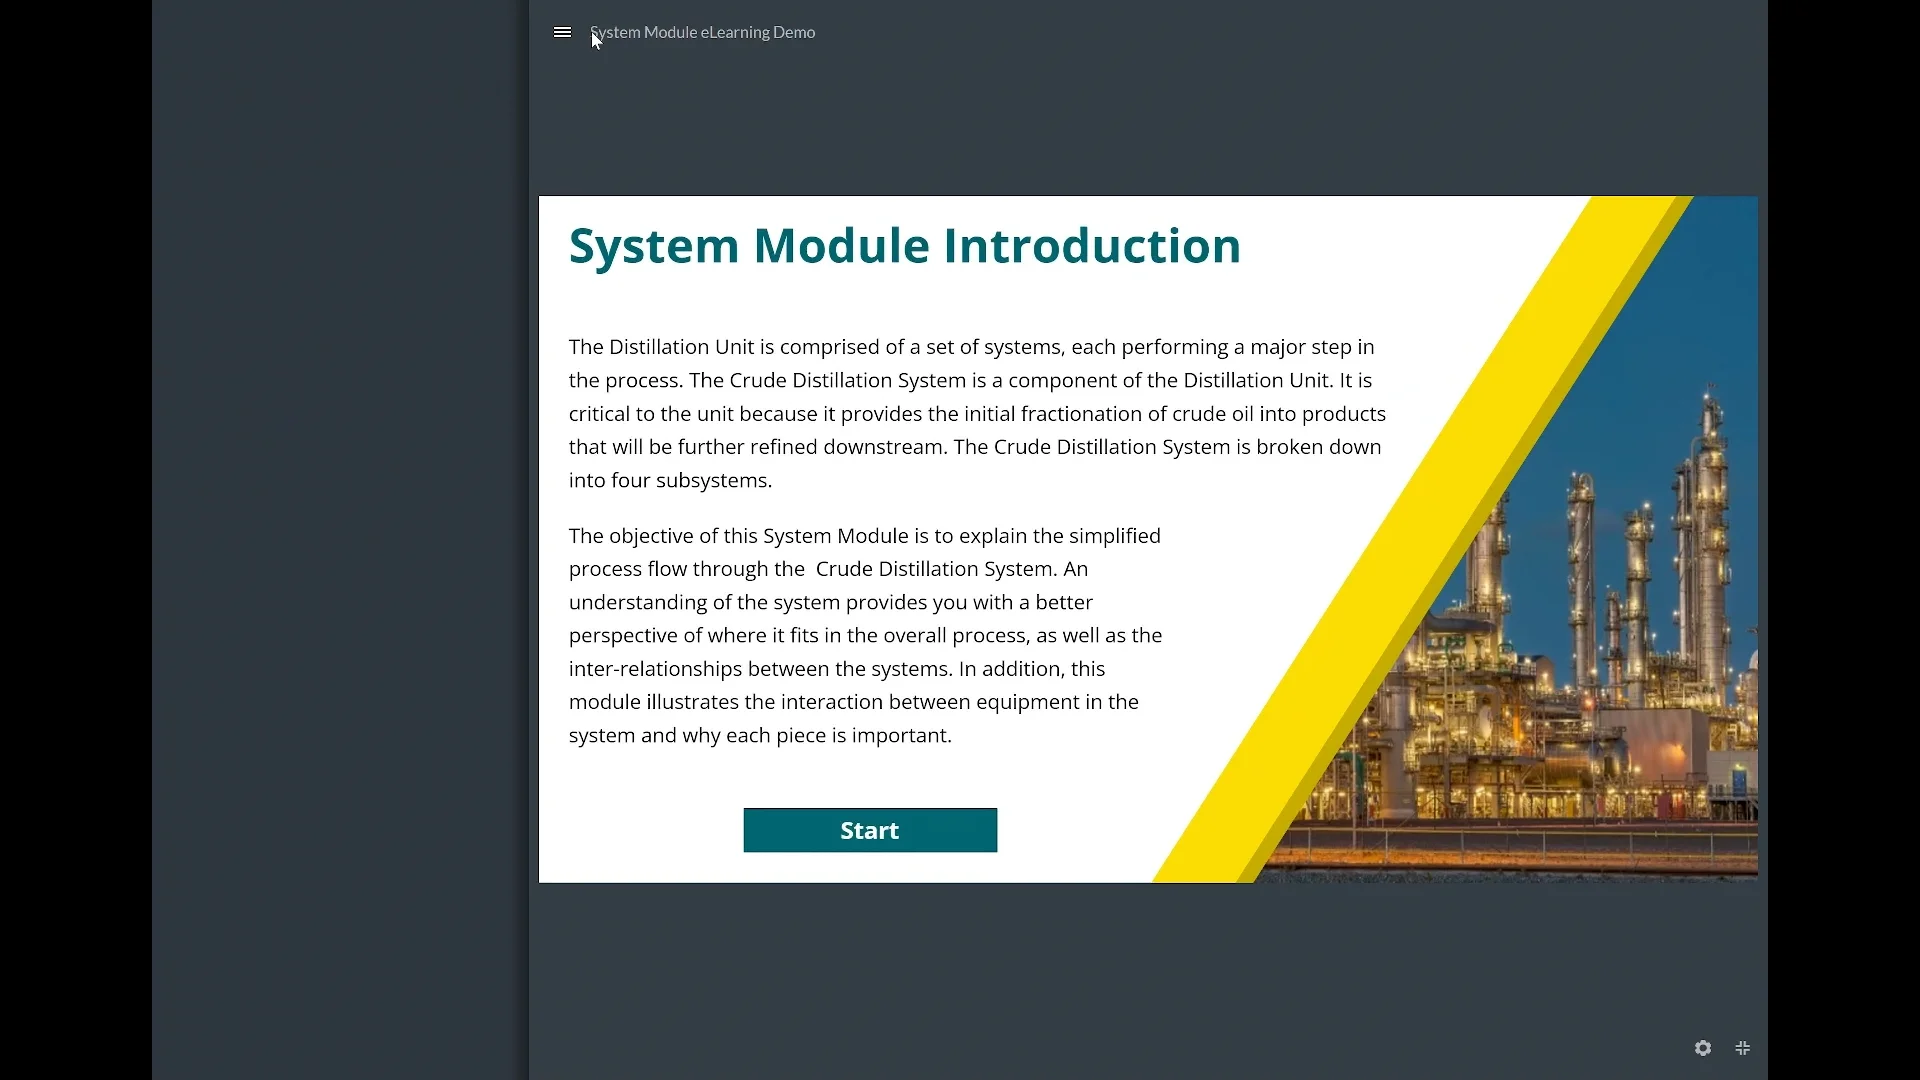Click Start on the introduction slide
This screenshot has height=1080, width=1920.
tap(869, 829)
